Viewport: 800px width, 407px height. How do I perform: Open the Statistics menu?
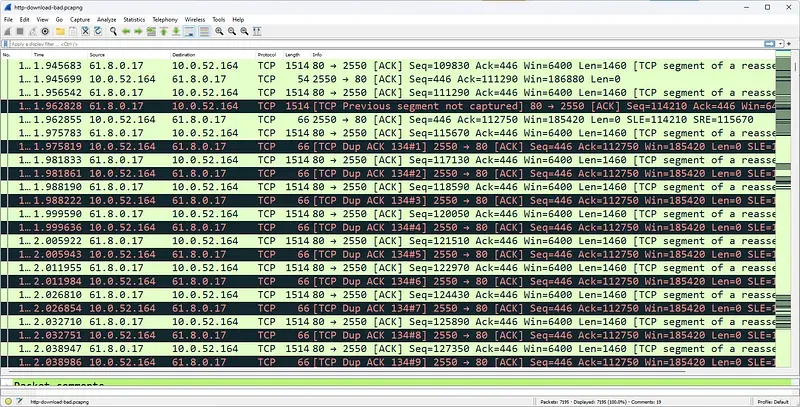tap(134, 19)
